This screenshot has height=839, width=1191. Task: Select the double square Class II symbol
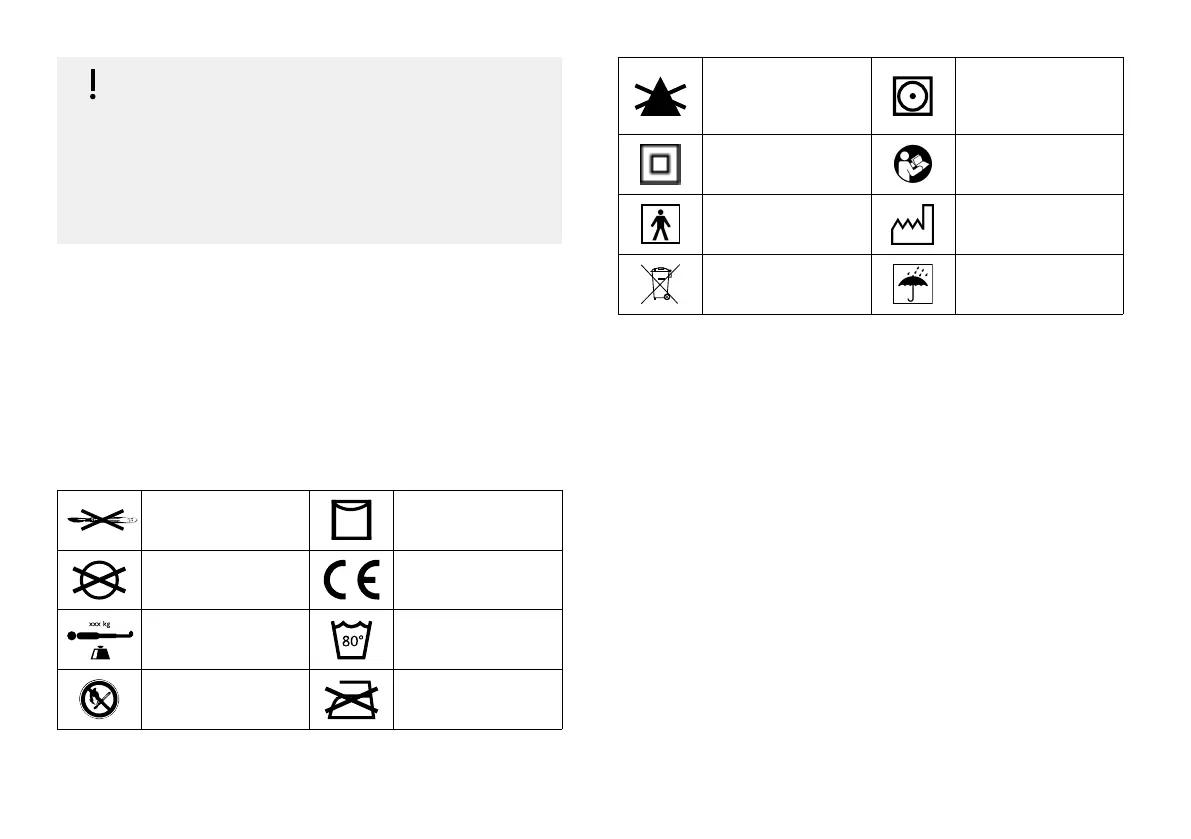click(x=660, y=165)
